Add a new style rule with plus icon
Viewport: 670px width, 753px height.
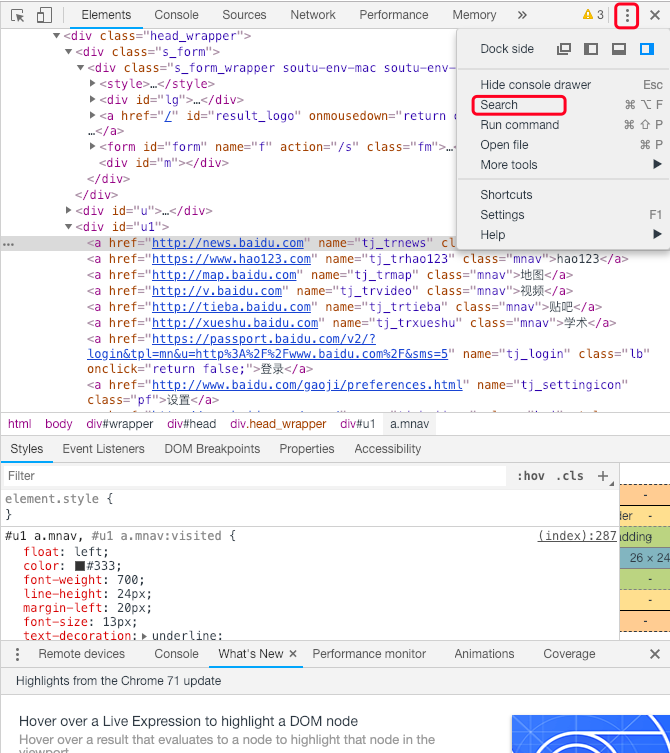click(x=603, y=476)
